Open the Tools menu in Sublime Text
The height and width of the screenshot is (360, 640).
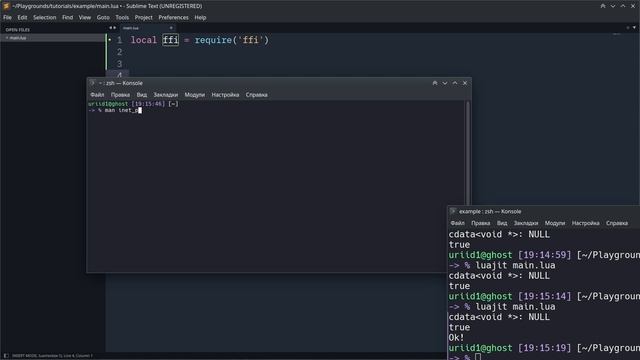(x=122, y=18)
